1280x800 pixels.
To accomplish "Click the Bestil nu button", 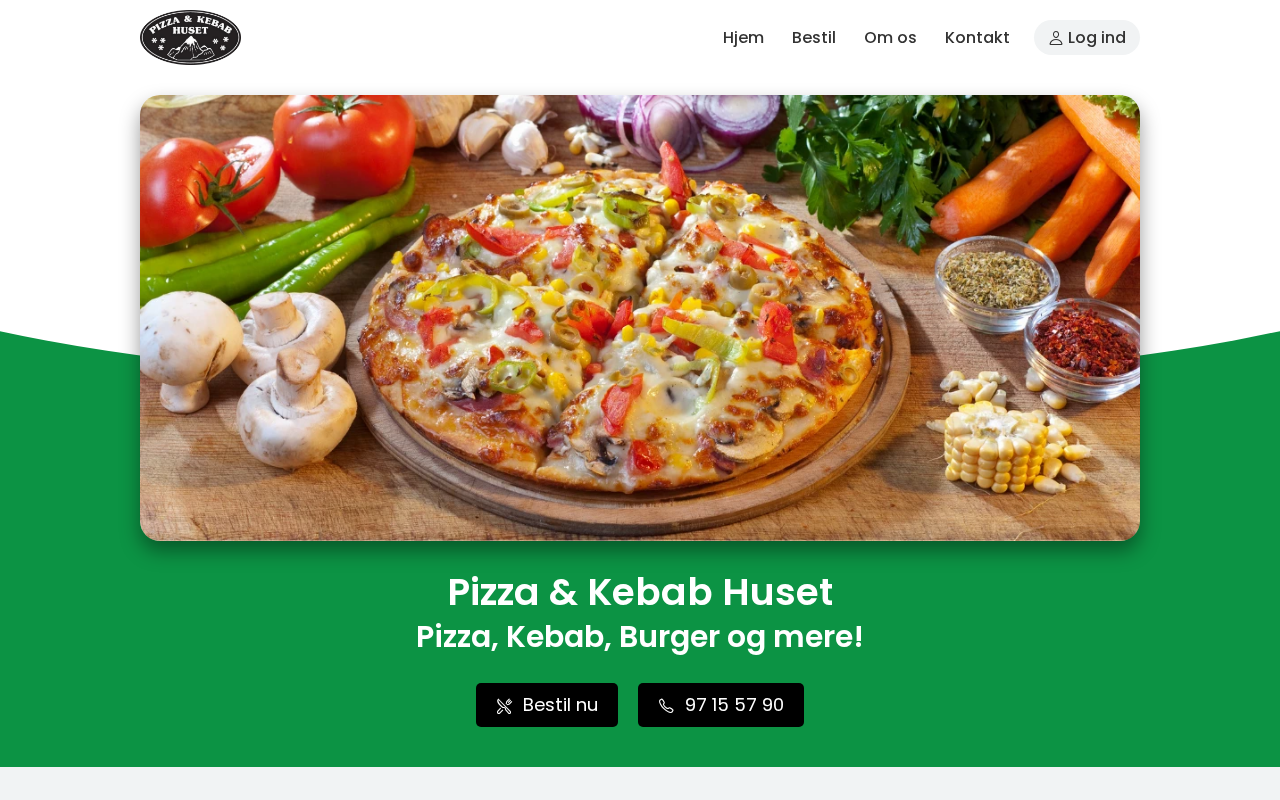I will 547,705.
